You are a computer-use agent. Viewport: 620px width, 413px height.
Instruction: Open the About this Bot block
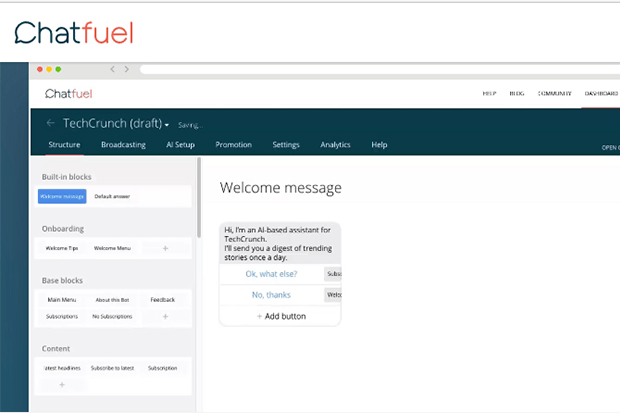click(x=112, y=300)
